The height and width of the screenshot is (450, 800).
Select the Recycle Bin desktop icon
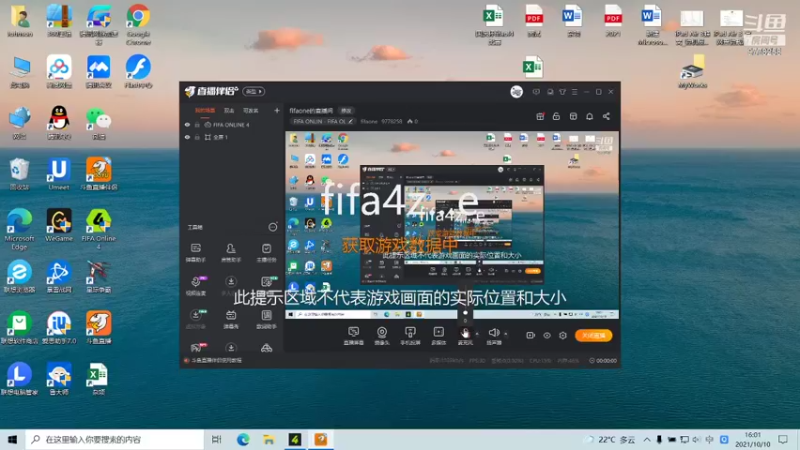(x=19, y=174)
